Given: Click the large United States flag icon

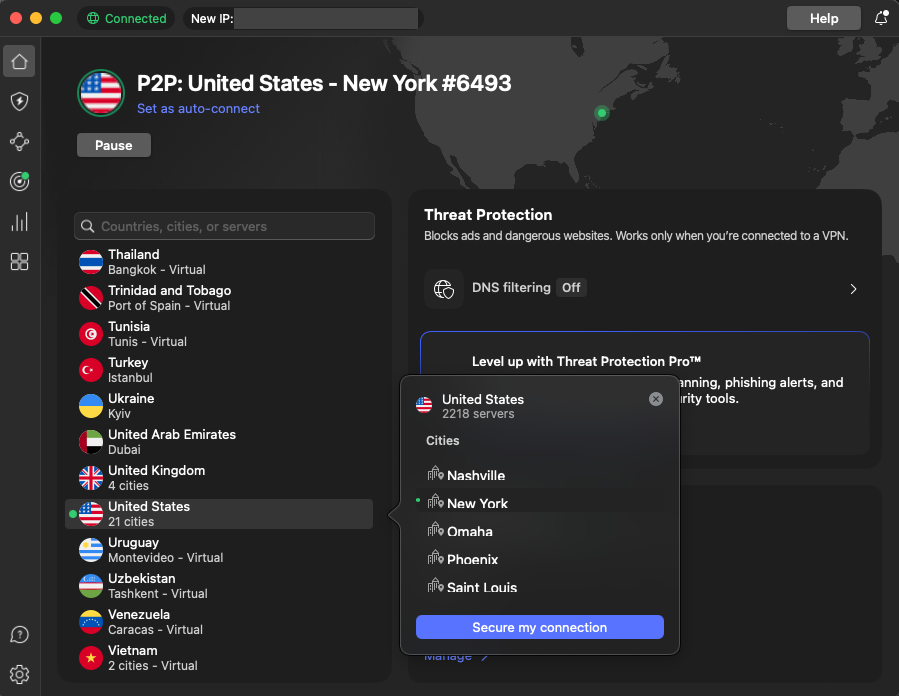Looking at the screenshot, I should 101,93.
